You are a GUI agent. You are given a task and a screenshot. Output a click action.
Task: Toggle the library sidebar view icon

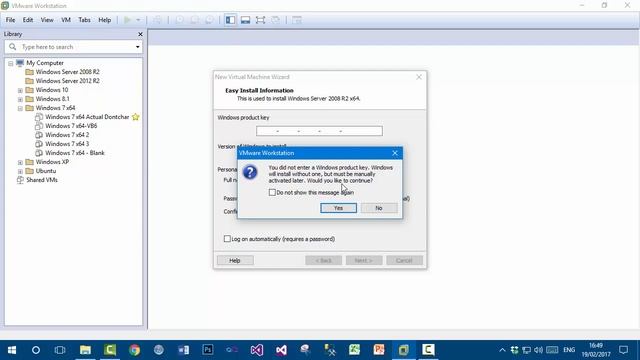tap(230, 20)
